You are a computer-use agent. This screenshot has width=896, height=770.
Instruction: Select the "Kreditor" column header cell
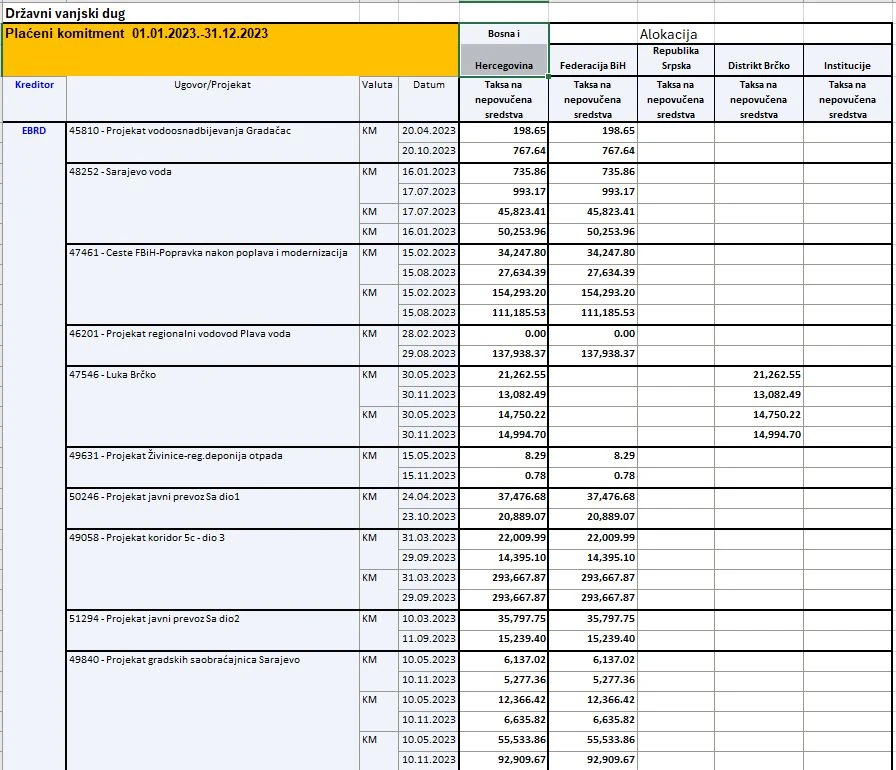point(35,85)
